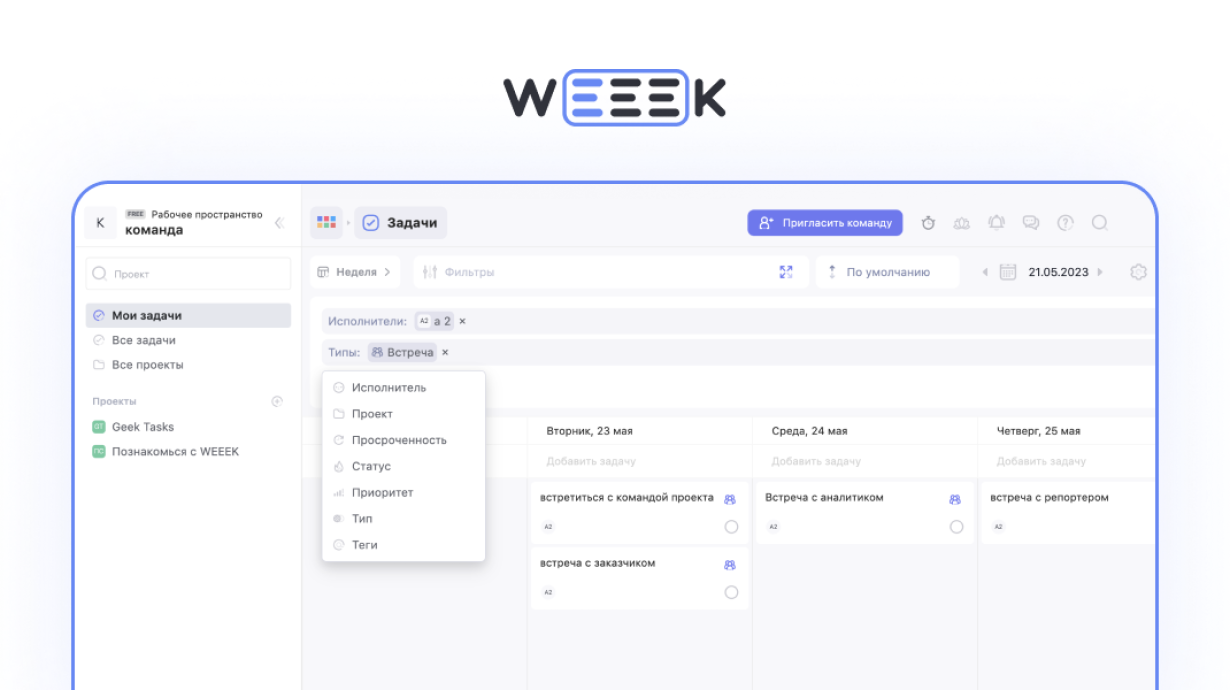The height and width of the screenshot is (690, 1230).
Task: Click the search magnifier icon in header
Action: click(1099, 223)
